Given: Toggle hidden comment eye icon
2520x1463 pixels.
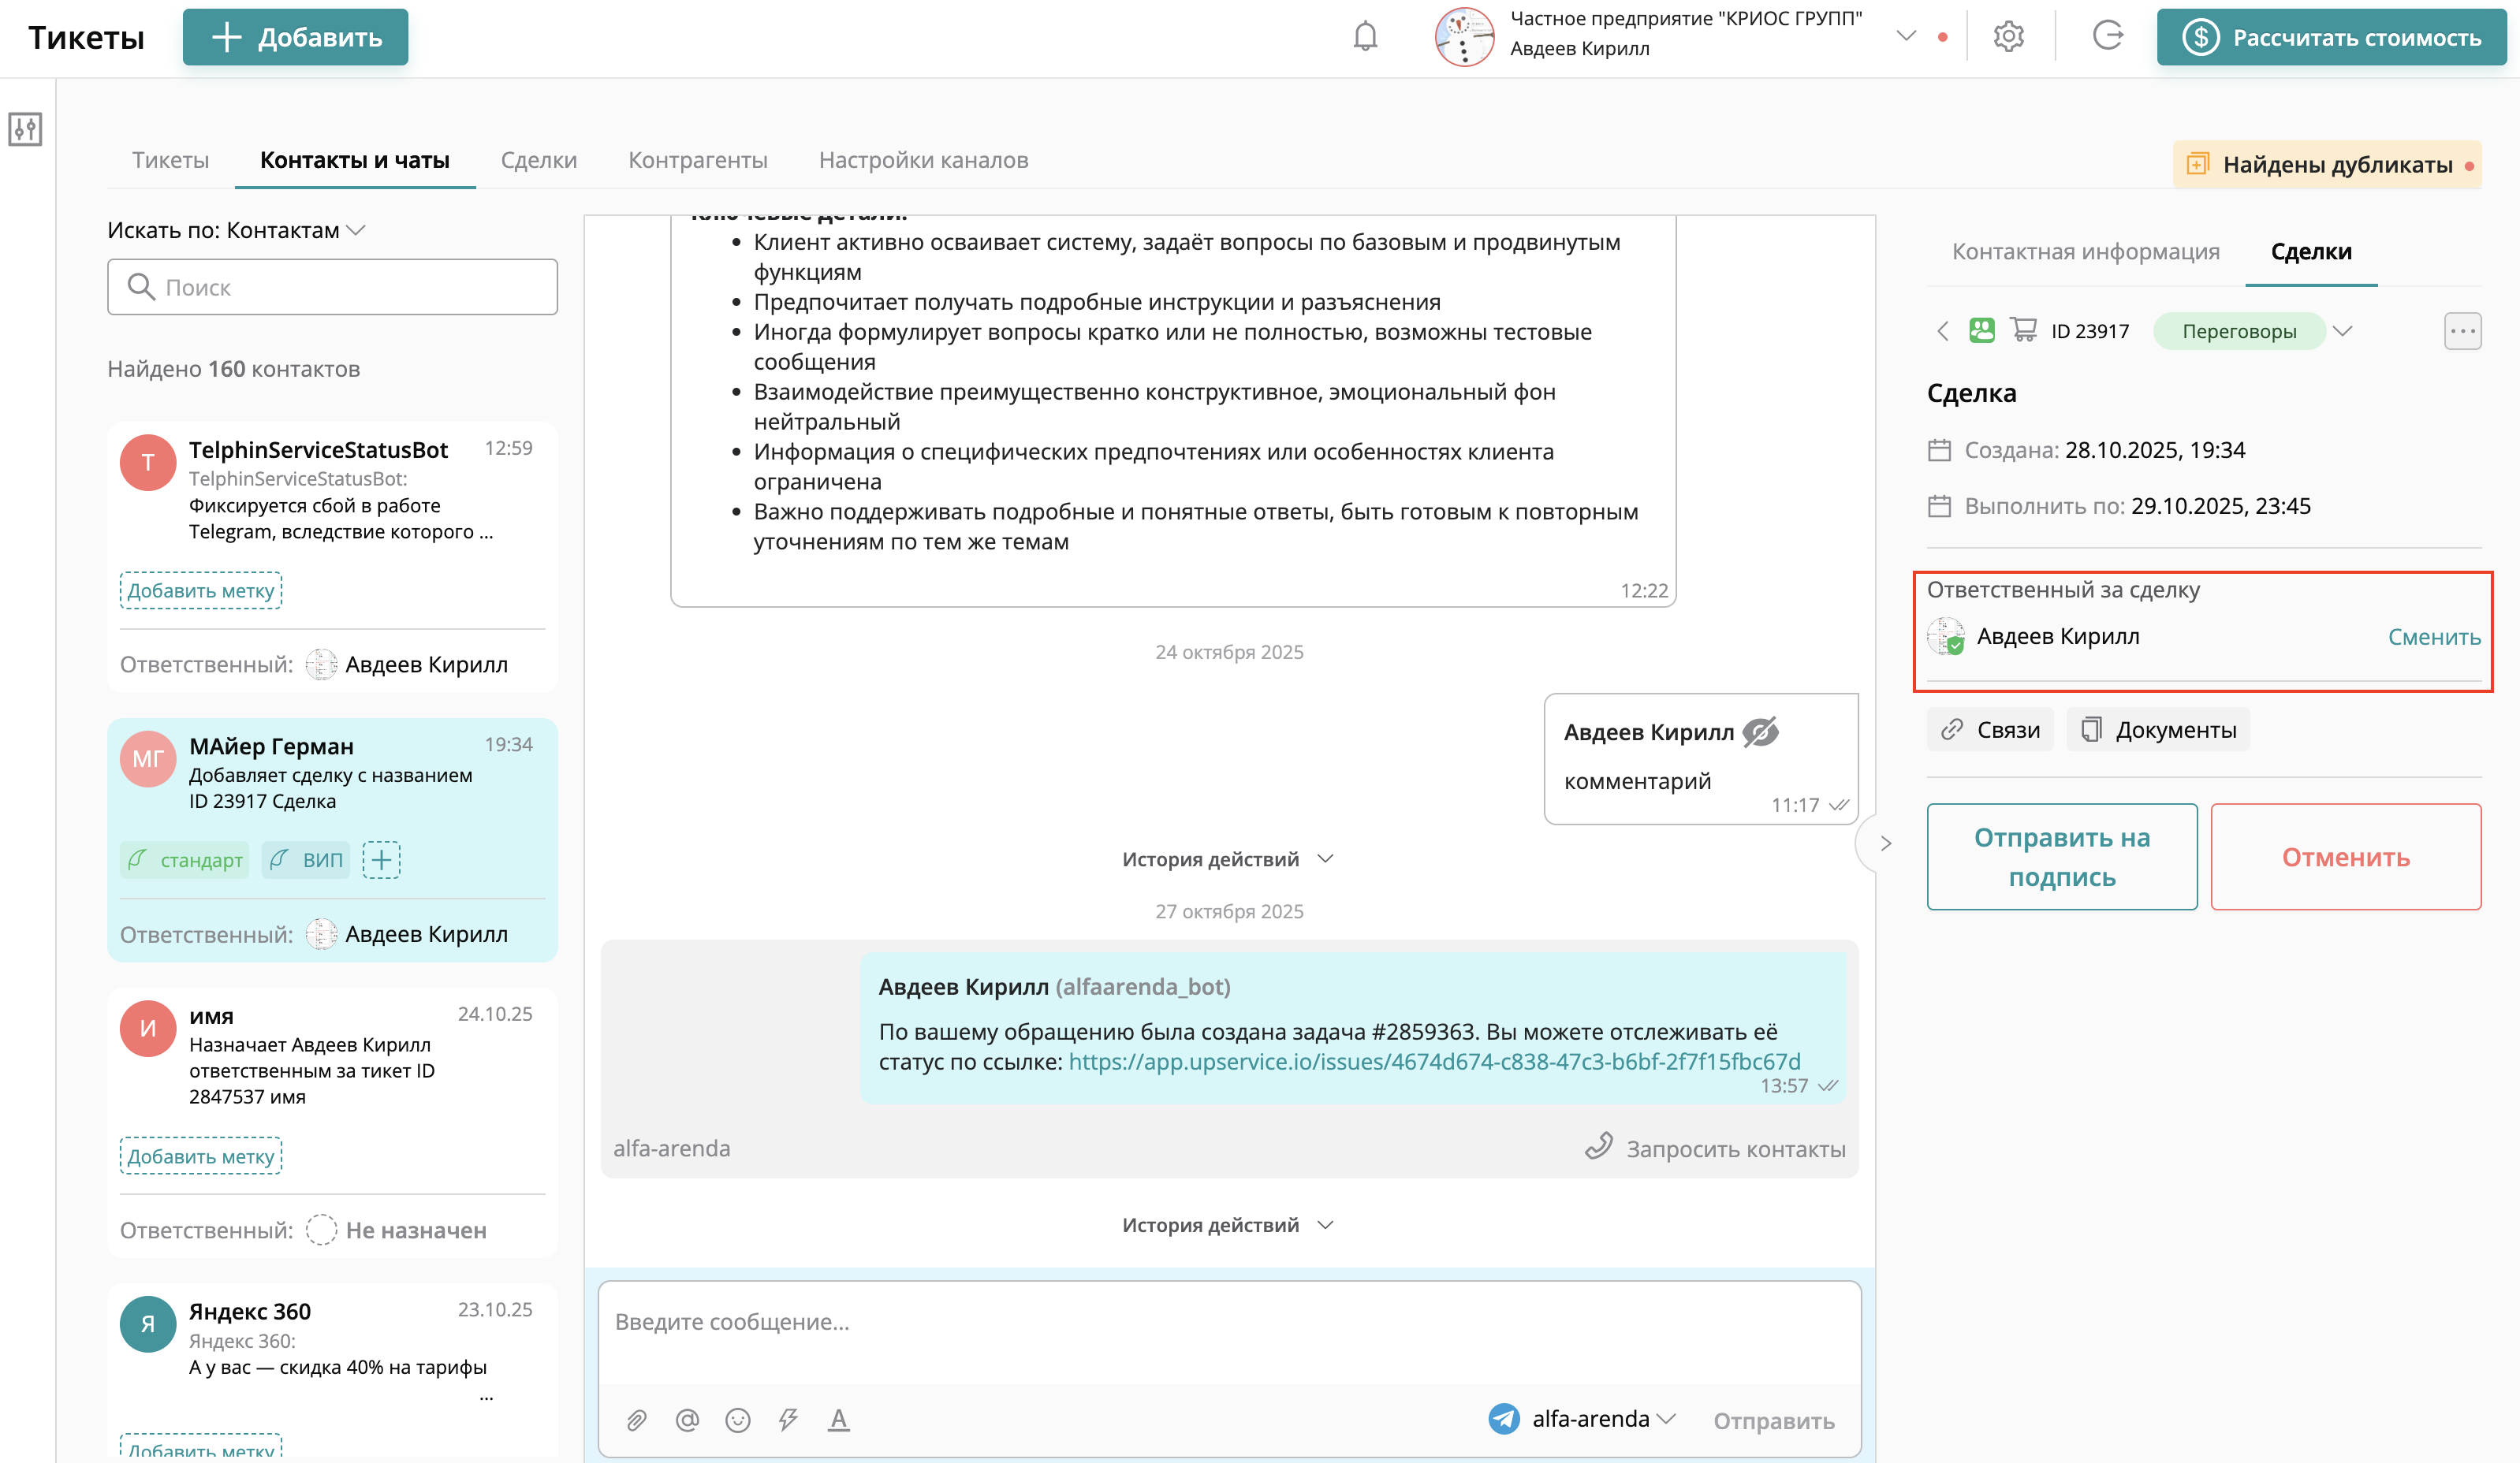Looking at the screenshot, I should pos(1760,732).
